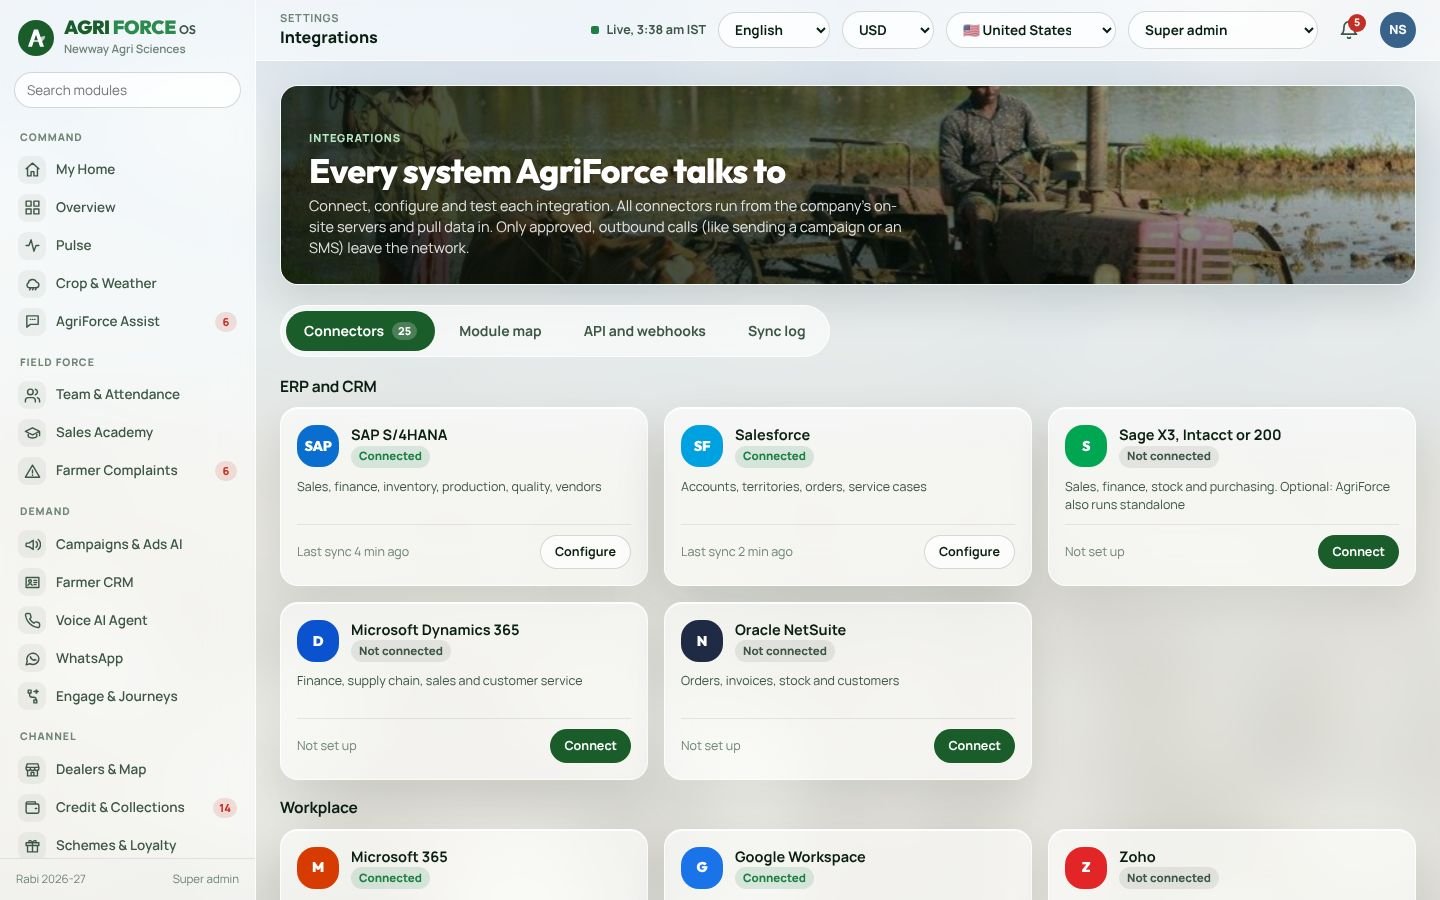Open the Campaigns & Ads AI megaphone icon

[33, 545]
